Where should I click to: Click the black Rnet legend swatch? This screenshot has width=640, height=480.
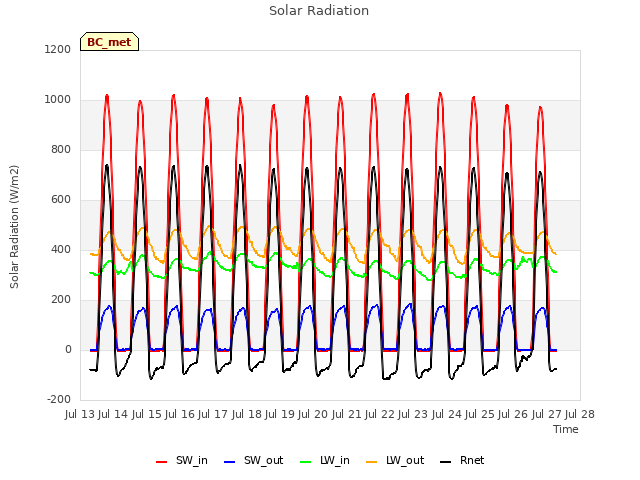(x=446, y=462)
